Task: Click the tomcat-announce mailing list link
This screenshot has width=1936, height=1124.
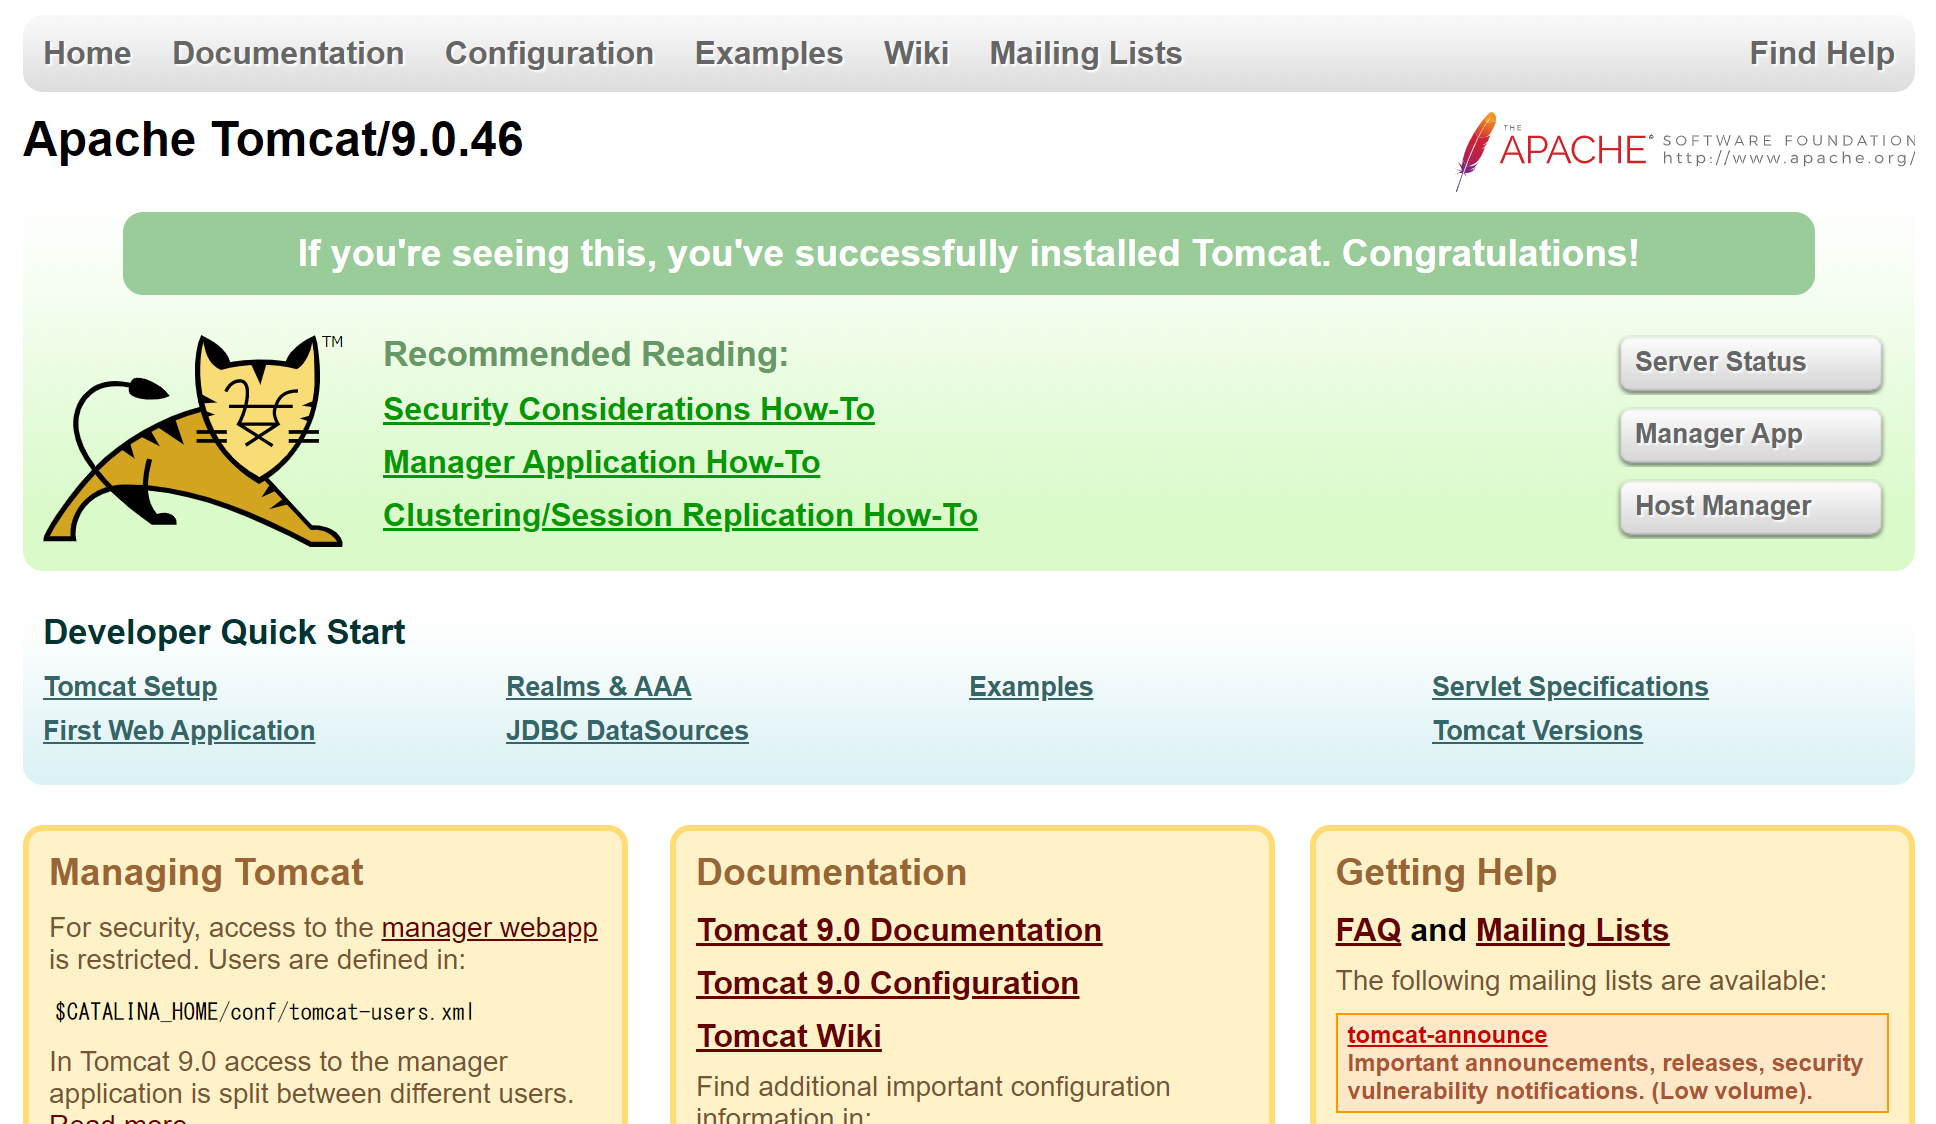Action: pyautogui.click(x=1446, y=1035)
